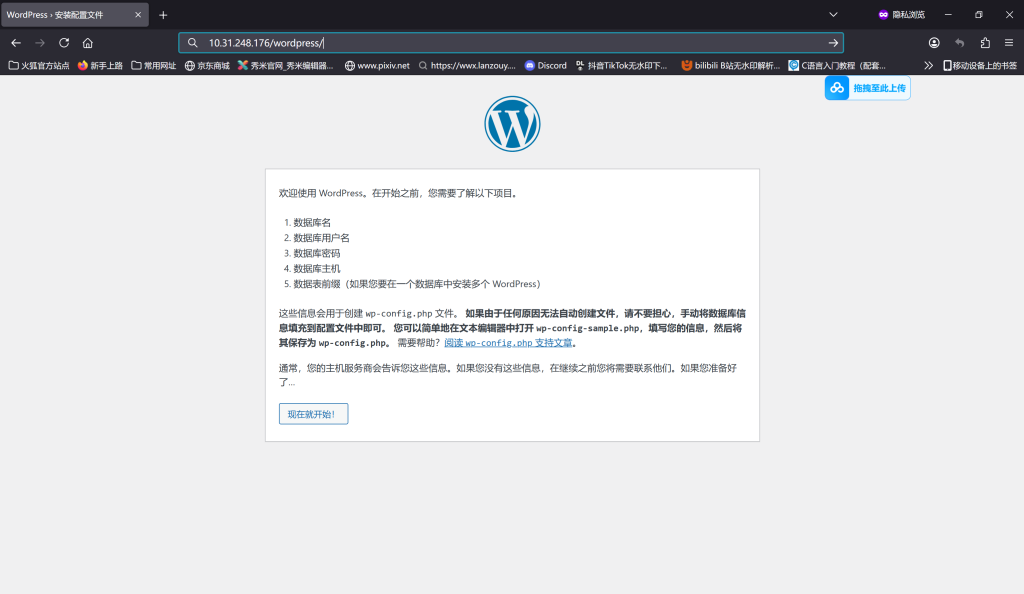Open the 常用网址 bookmark folder
This screenshot has height=594, width=1024.
coord(153,65)
